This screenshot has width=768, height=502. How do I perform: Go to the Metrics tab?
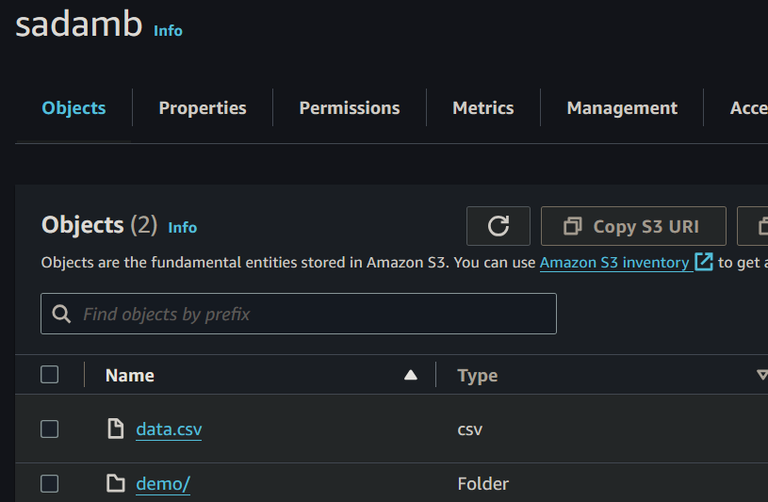point(483,108)
